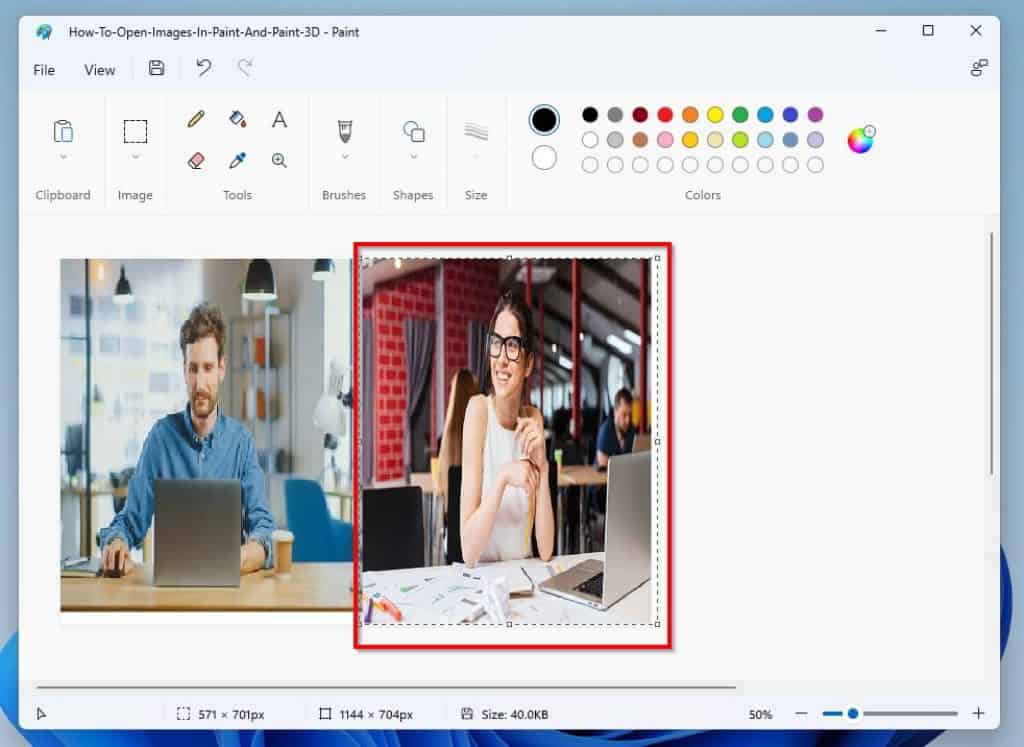This screenshot has width=1024, height=747.
Task: Select Color 2 white secondary circle
Action: point(544,158)
